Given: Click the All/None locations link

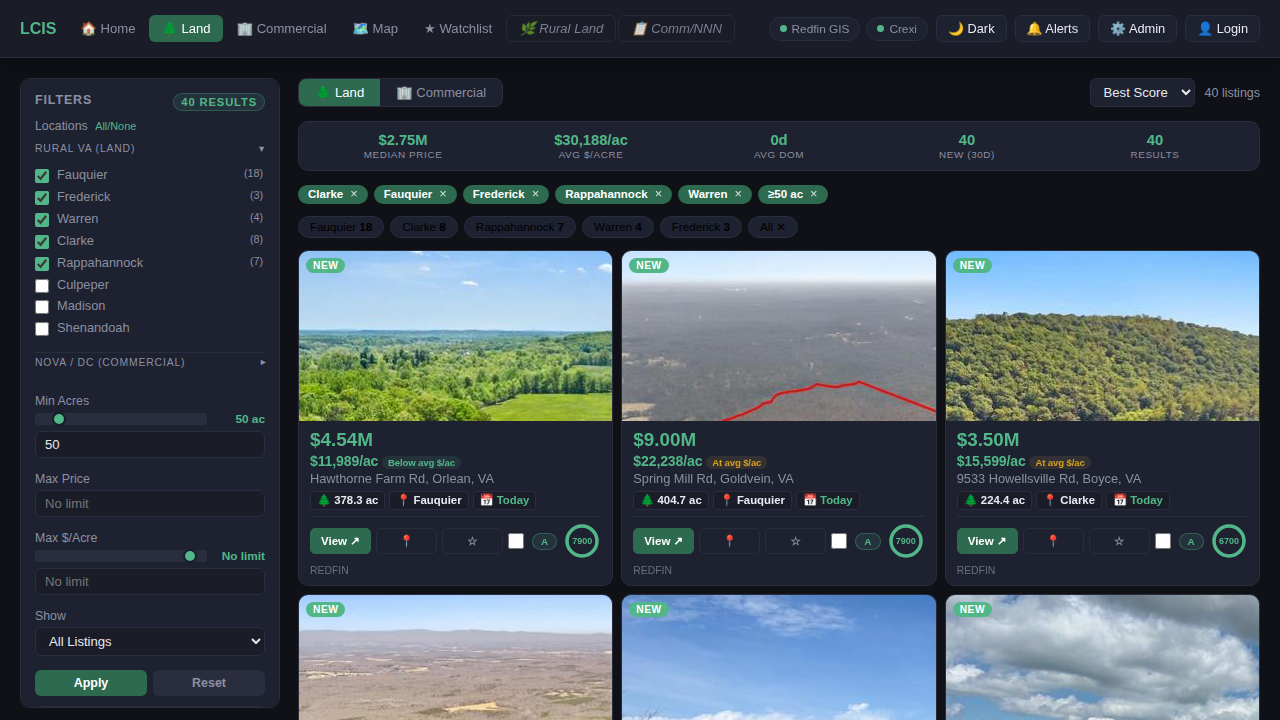Looking at the screenshot, I should click(116, 126).
